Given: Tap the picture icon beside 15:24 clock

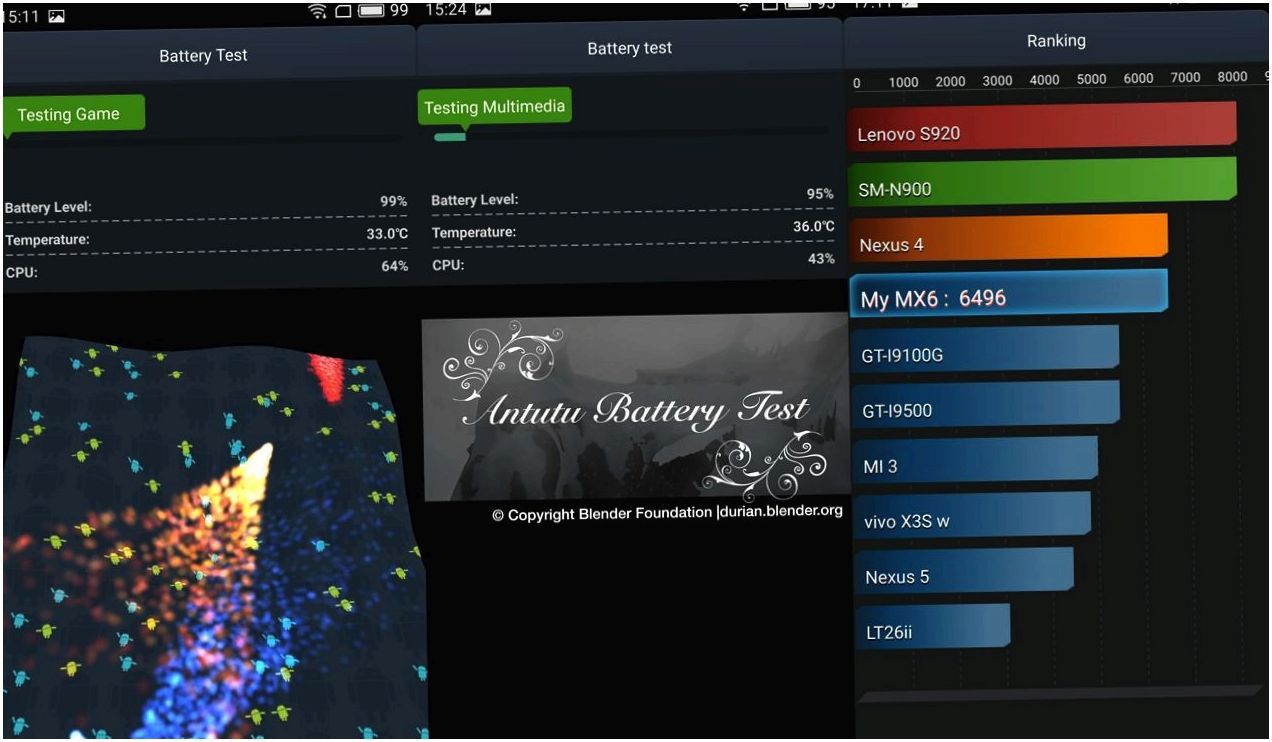Looking at the screenshot, I should click(483, 9).
